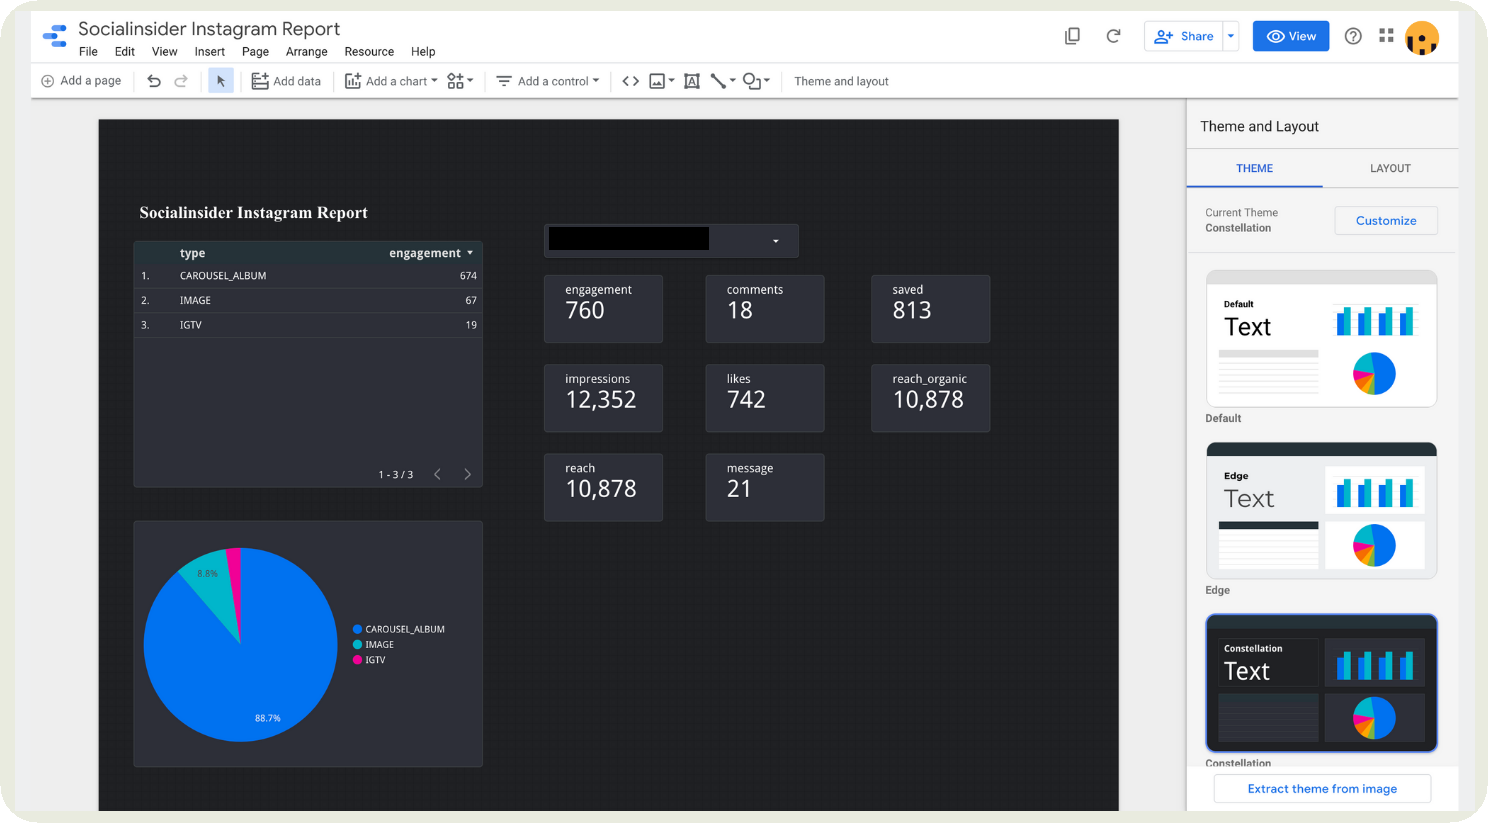
Task: Click the Share button
Action: (1184, 36)
